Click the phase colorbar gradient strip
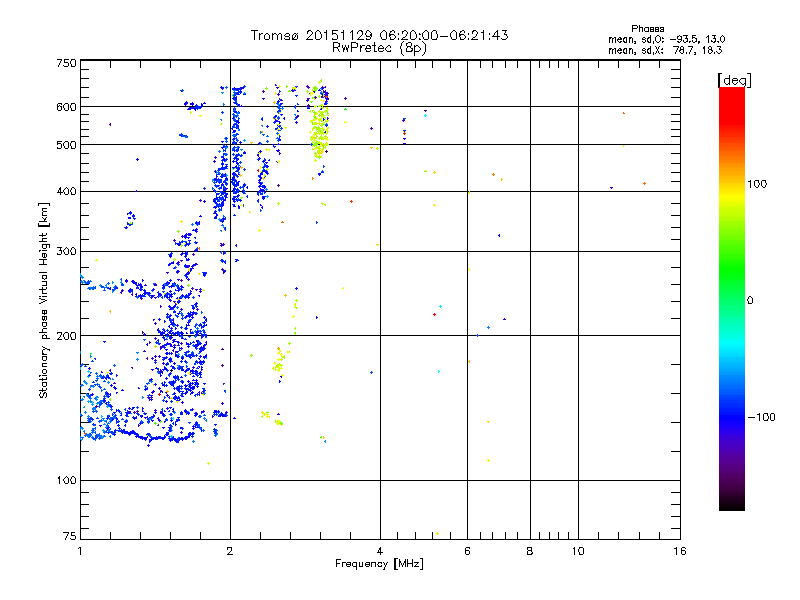 click(x=732, y=298)
